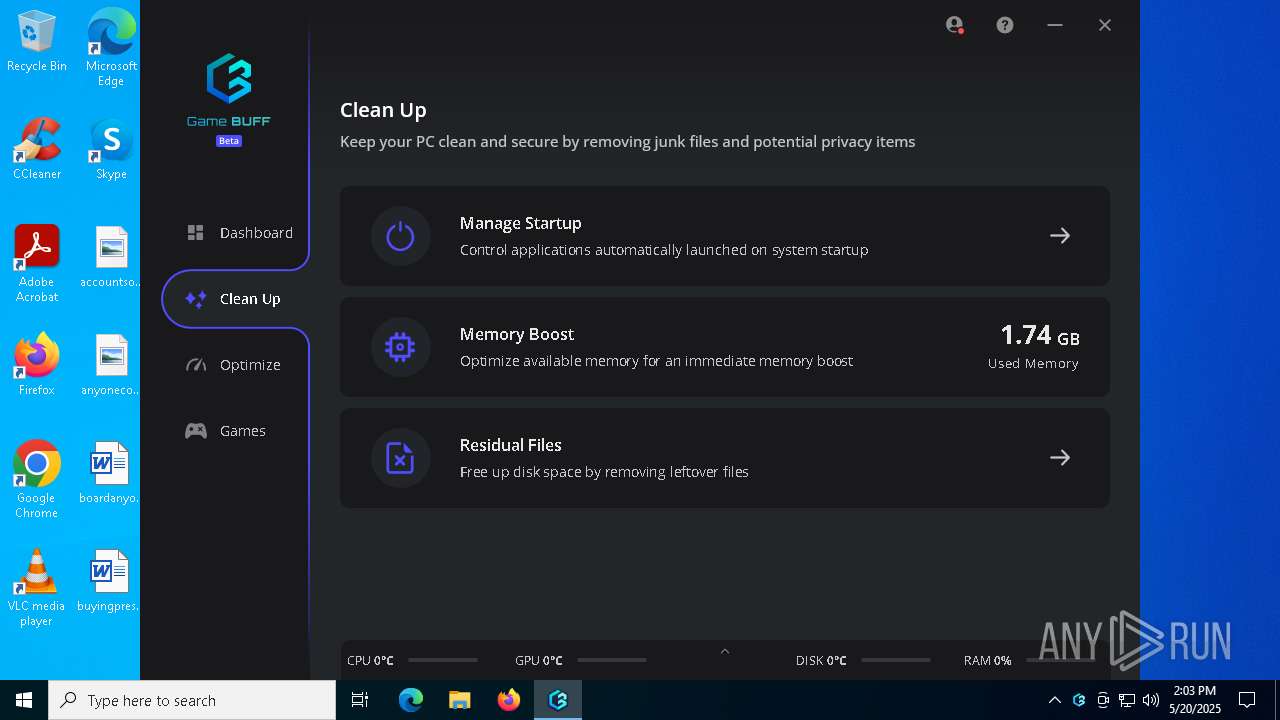
Task: Open Skype desktop shortcut
Action: pos(111,149)
